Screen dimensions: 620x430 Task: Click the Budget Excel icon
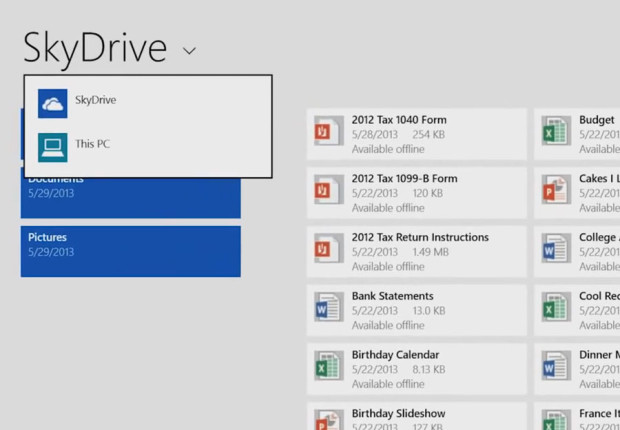click(x=556, y=131)
